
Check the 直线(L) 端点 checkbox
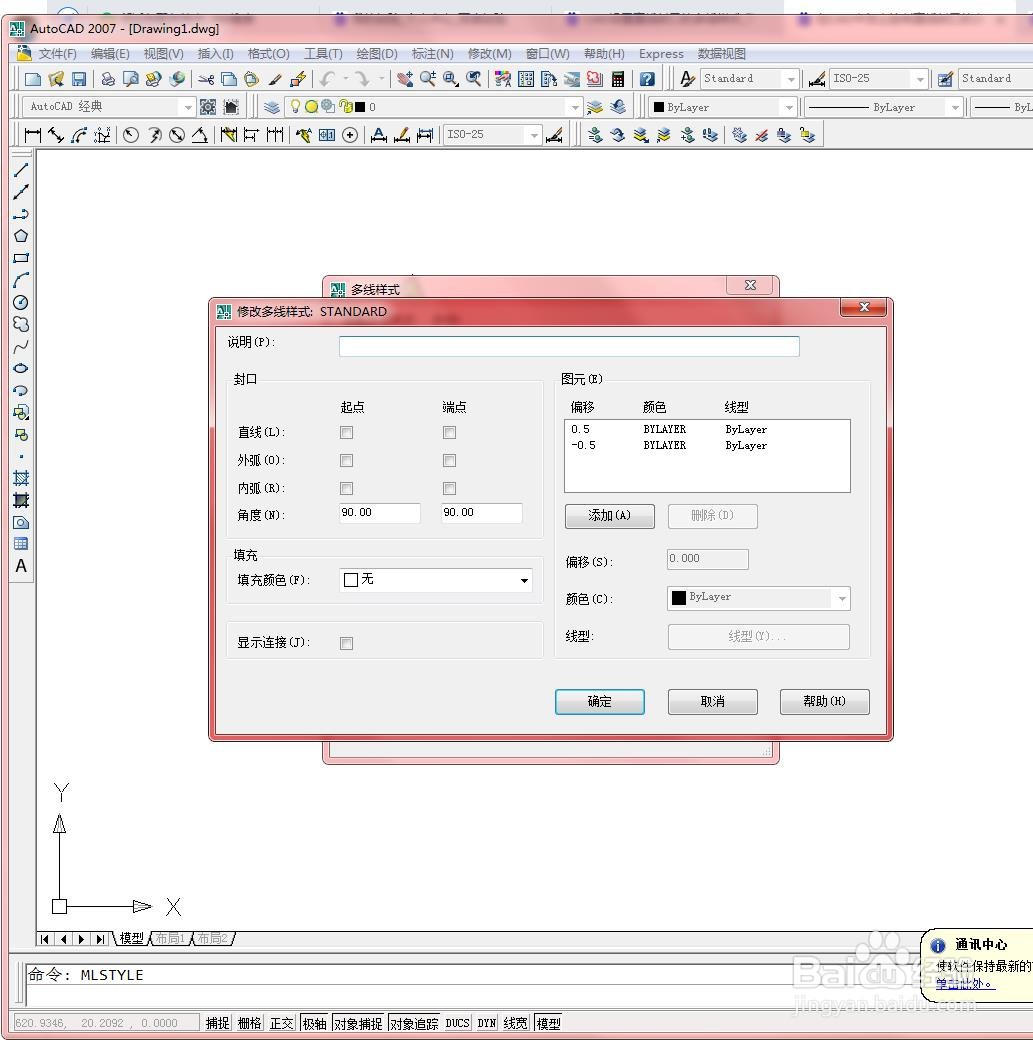(x=449, y=432)
